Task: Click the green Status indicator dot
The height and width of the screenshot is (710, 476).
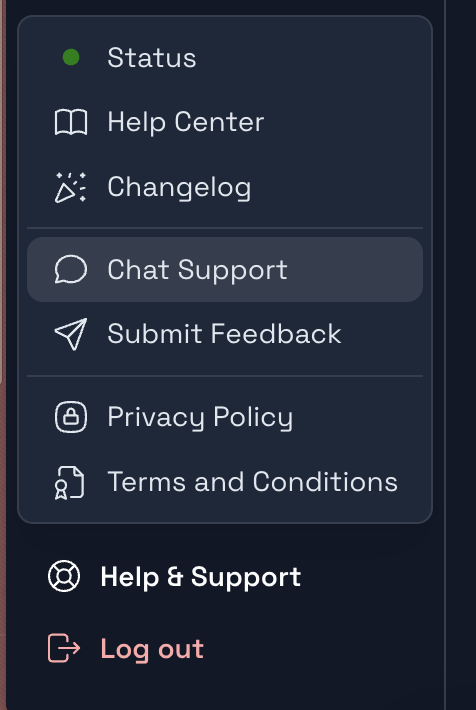Action: pos(71,58)
